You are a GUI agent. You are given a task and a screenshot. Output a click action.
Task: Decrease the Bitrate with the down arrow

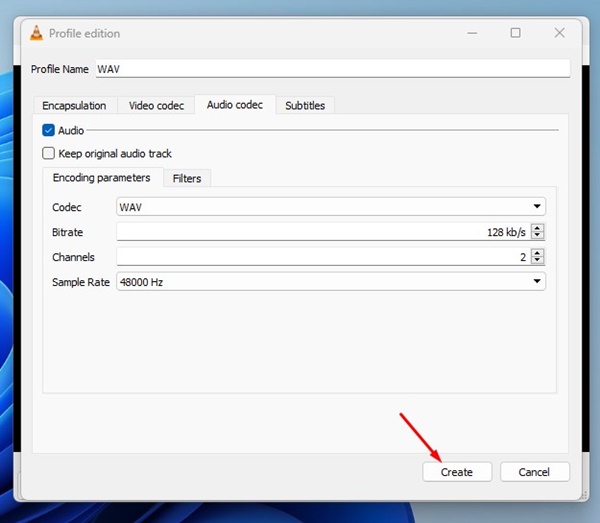537,235
